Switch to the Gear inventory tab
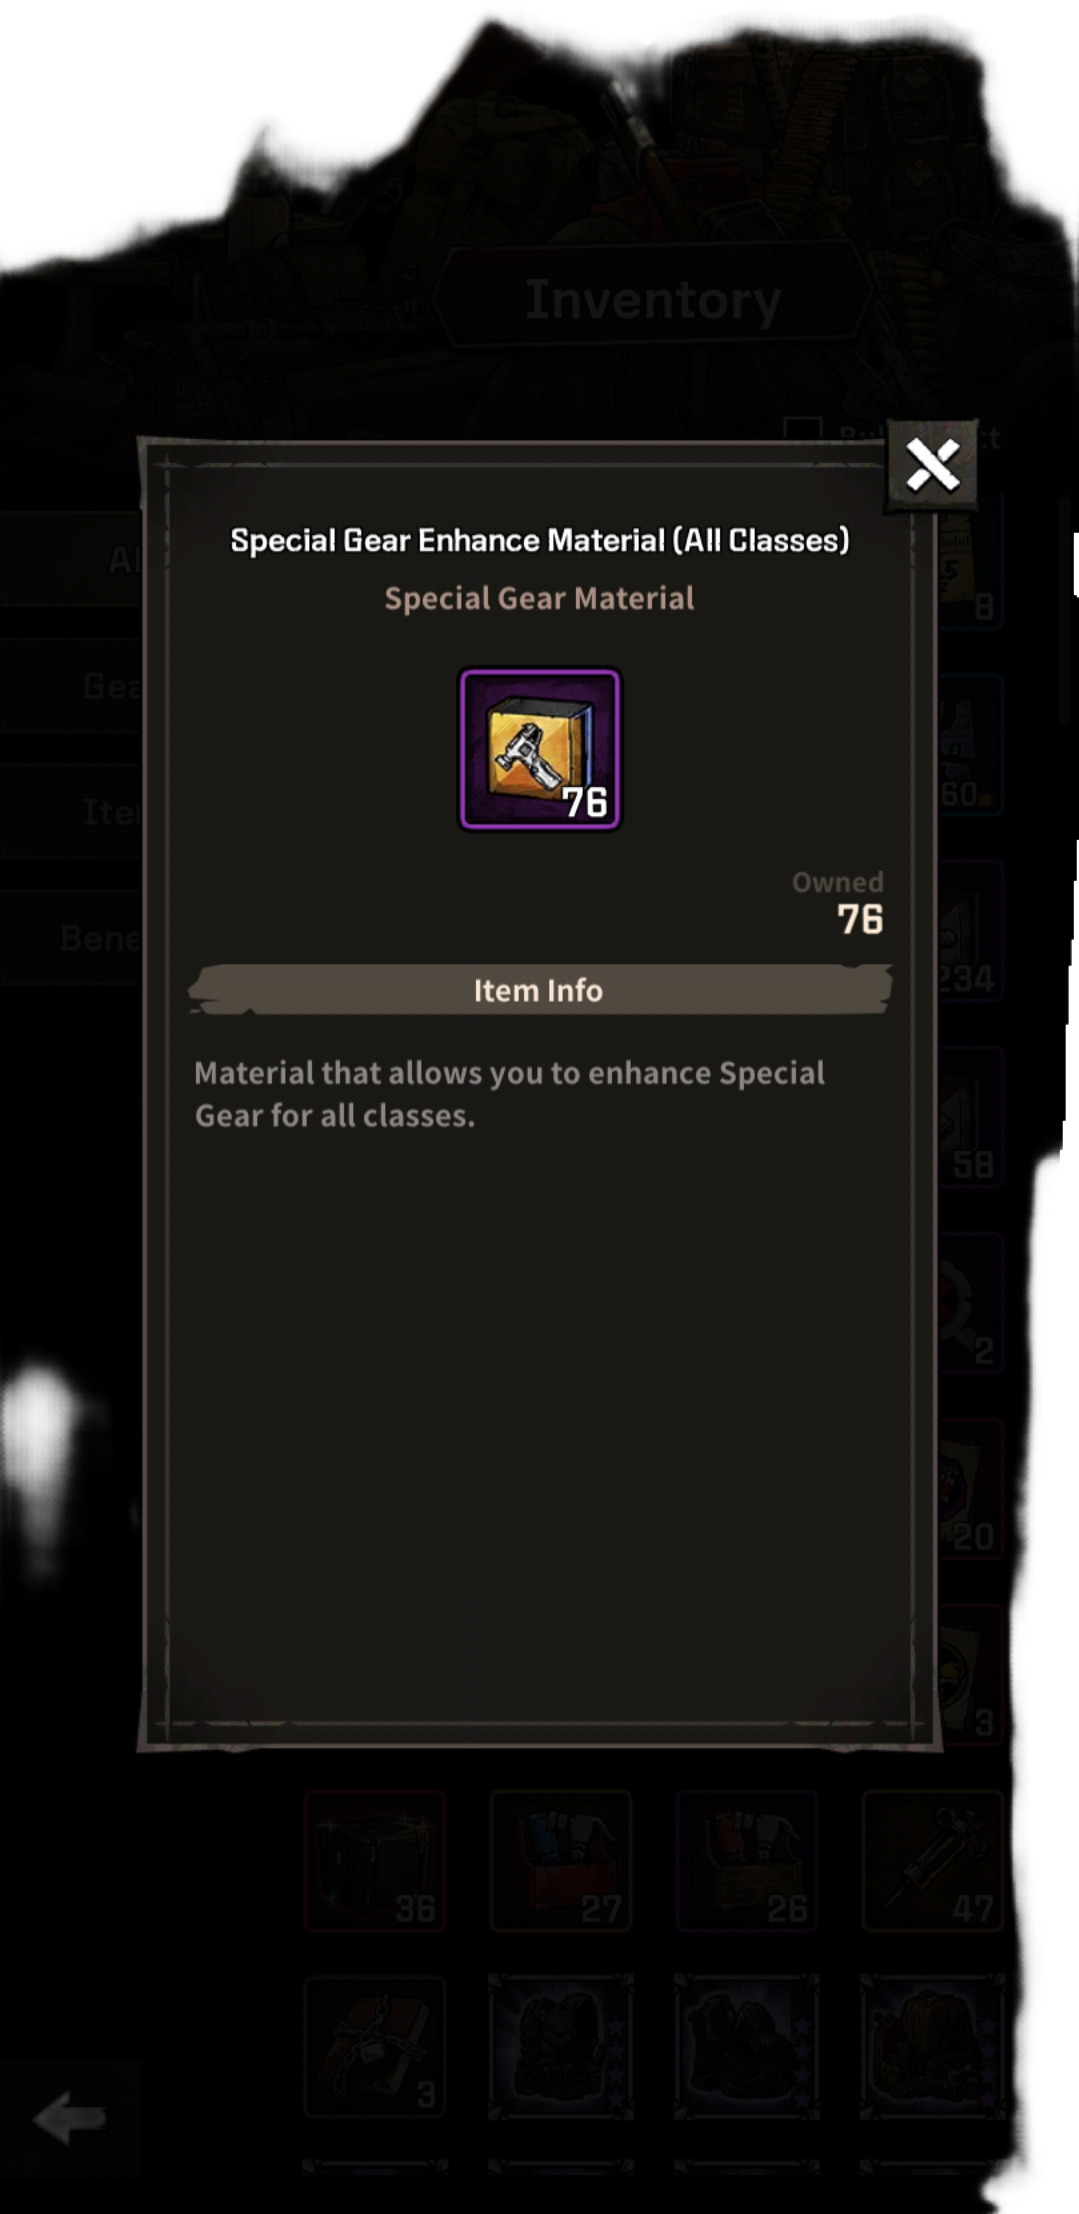This screenshot has height=2214, width=1079. coord(70,686)
